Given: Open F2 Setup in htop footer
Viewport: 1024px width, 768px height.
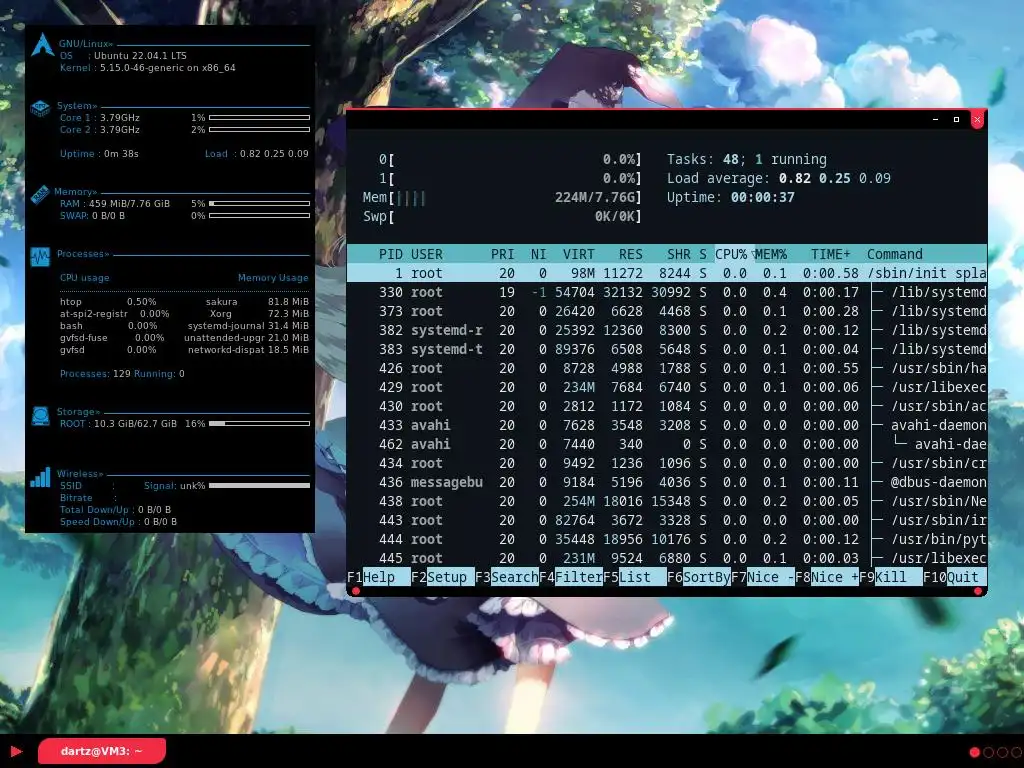Looking at the screenshot, I should [443, 577].
